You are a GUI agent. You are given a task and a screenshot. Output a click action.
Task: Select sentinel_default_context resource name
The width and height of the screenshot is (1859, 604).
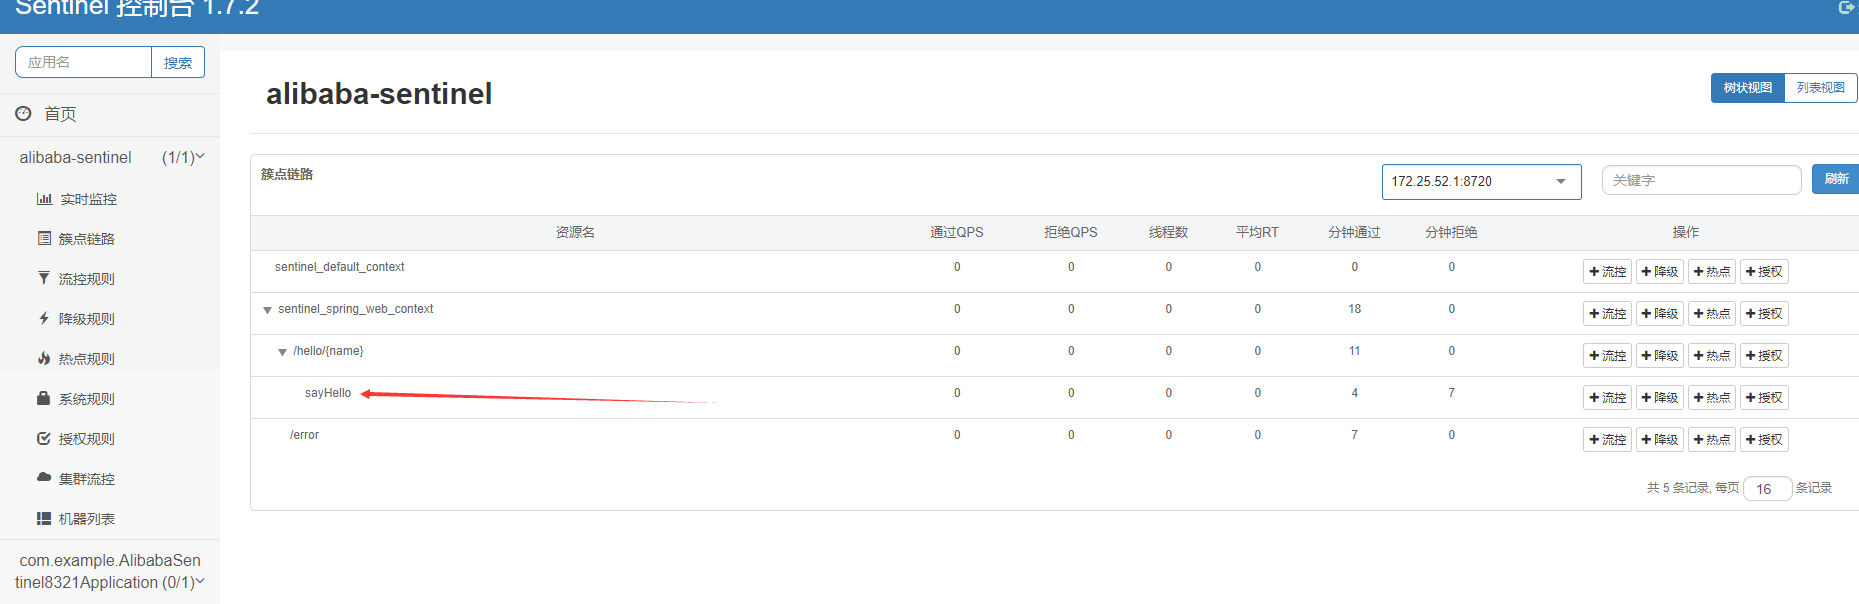click(339, 267)
